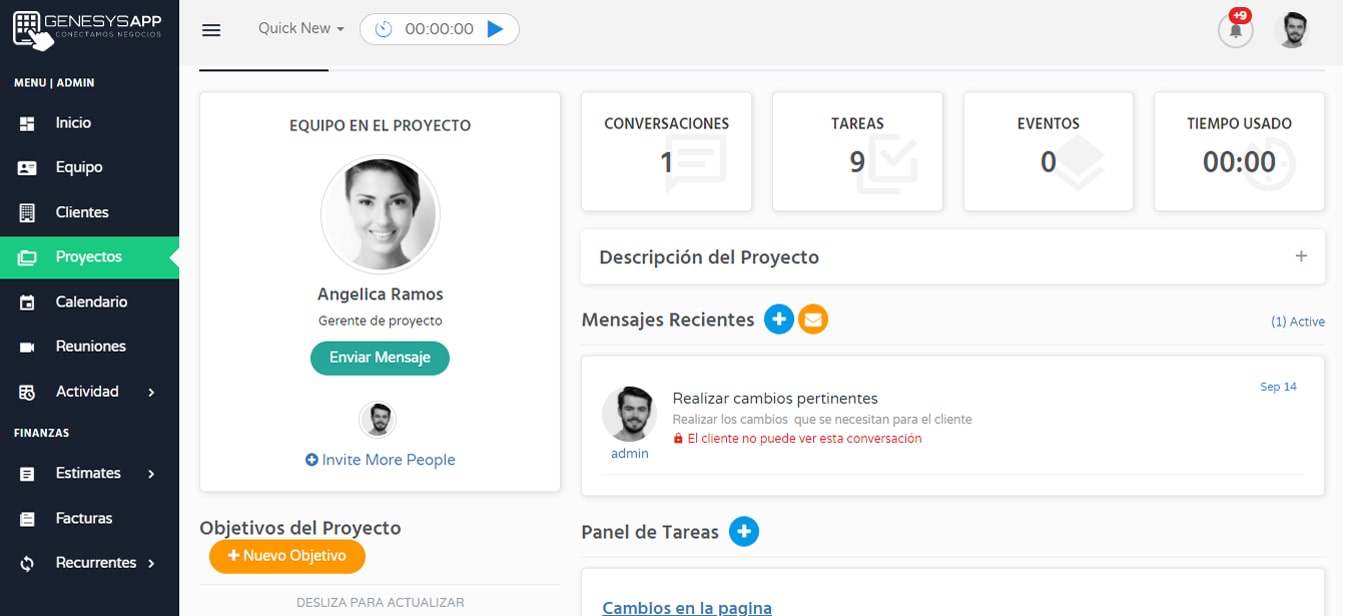
Task: Go to Reuniones in the sidebar
Action: click(x=90, y=347)
